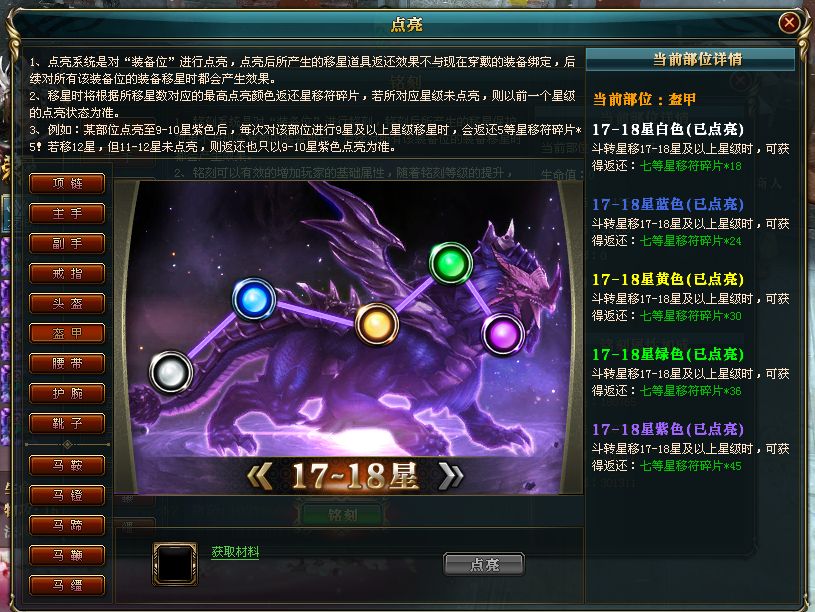Advance to next star tier with right chevrons
Screen dimensions: 815x612
coord(450,476)
